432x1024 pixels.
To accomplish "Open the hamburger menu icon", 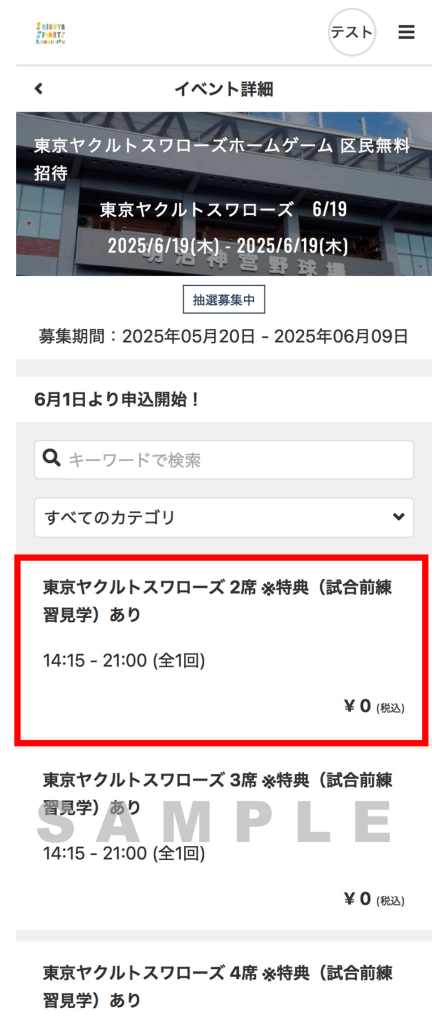I will coord(406,32).
